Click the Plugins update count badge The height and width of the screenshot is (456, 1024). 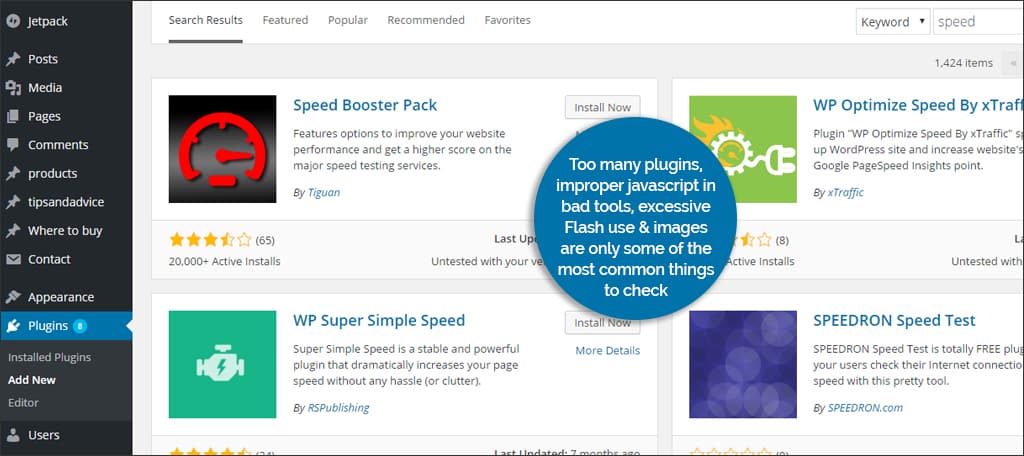point(80,326)
